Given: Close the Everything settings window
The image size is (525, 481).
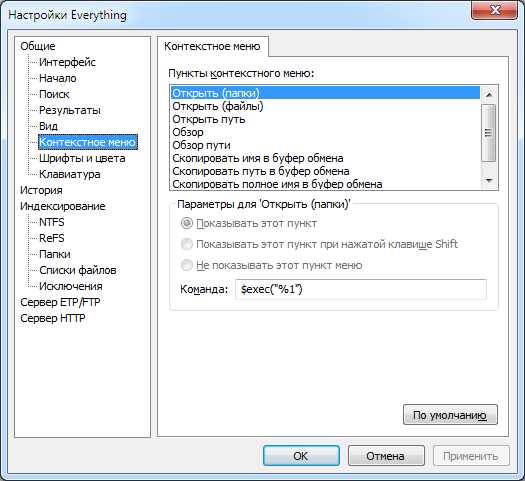Looking at the screenshot, I should tap(495, 10).
